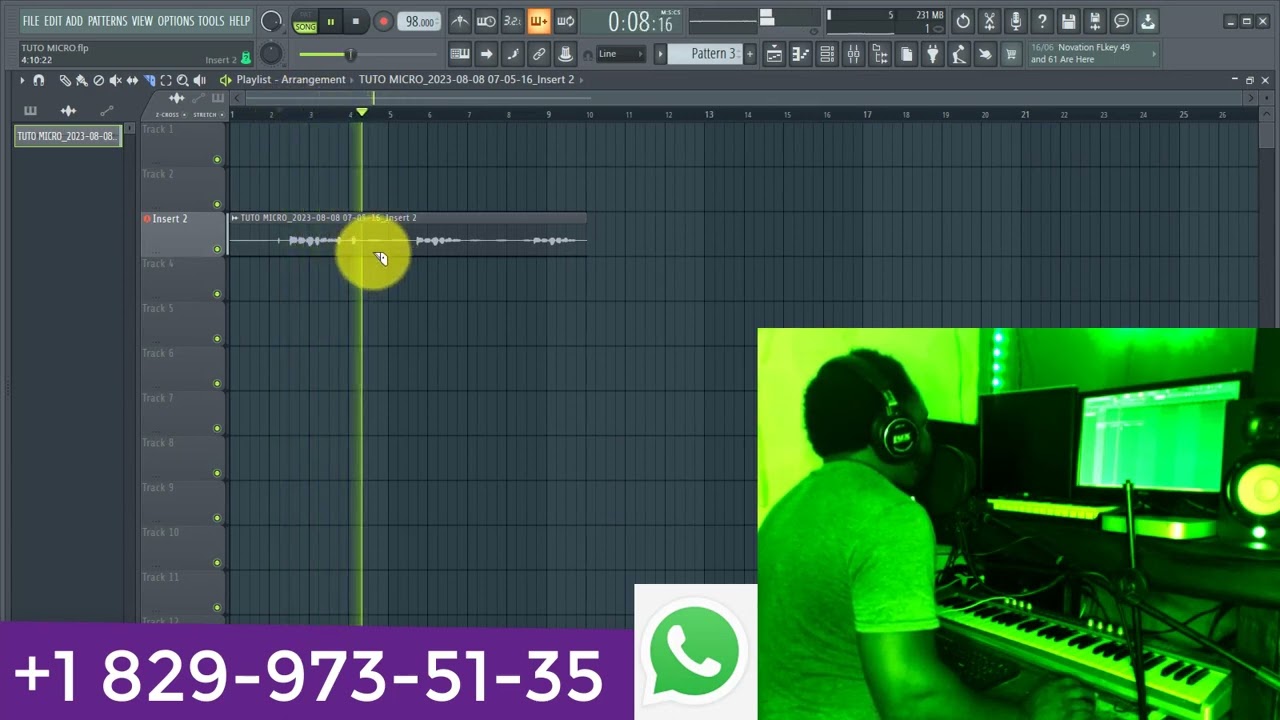Image resolution: width=1280 pixels, height=720 pixels.
Task: Toggle the highlighted overdub/blend recording button
Action: click(538, 21)
